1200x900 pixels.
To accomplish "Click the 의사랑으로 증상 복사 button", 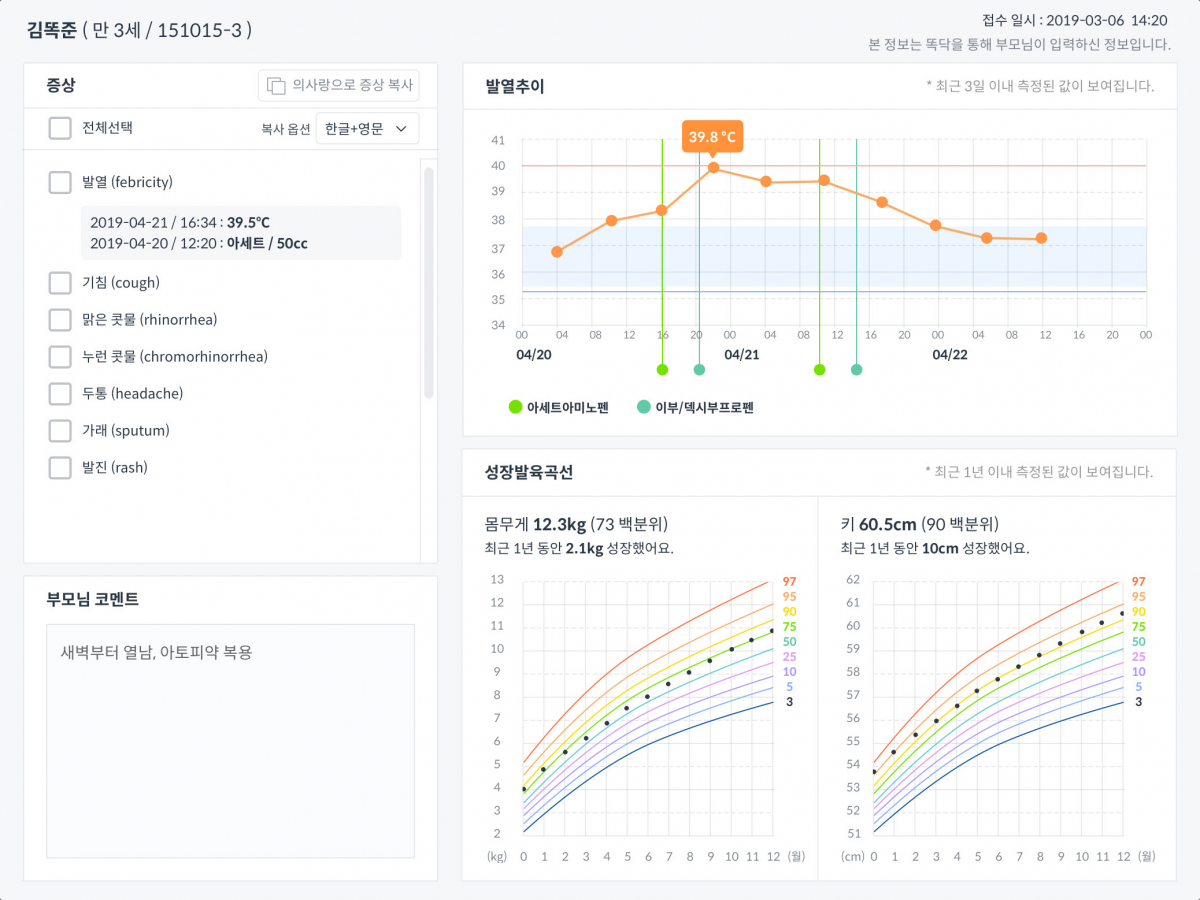I will [339, 86].
